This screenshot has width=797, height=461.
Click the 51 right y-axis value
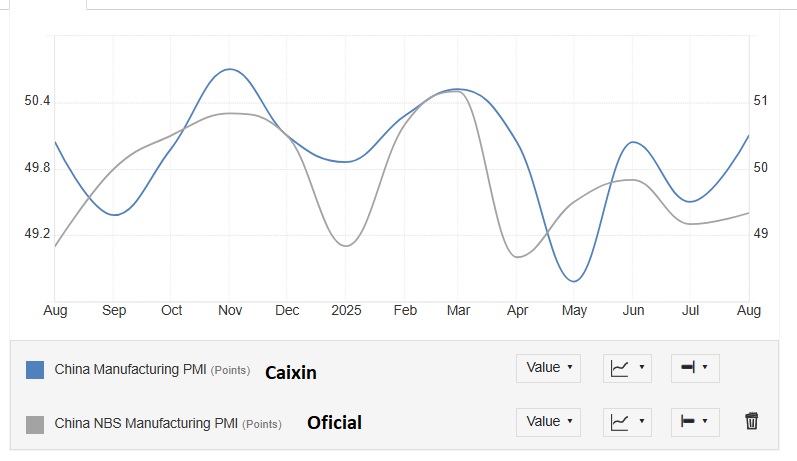coord(760,101)
